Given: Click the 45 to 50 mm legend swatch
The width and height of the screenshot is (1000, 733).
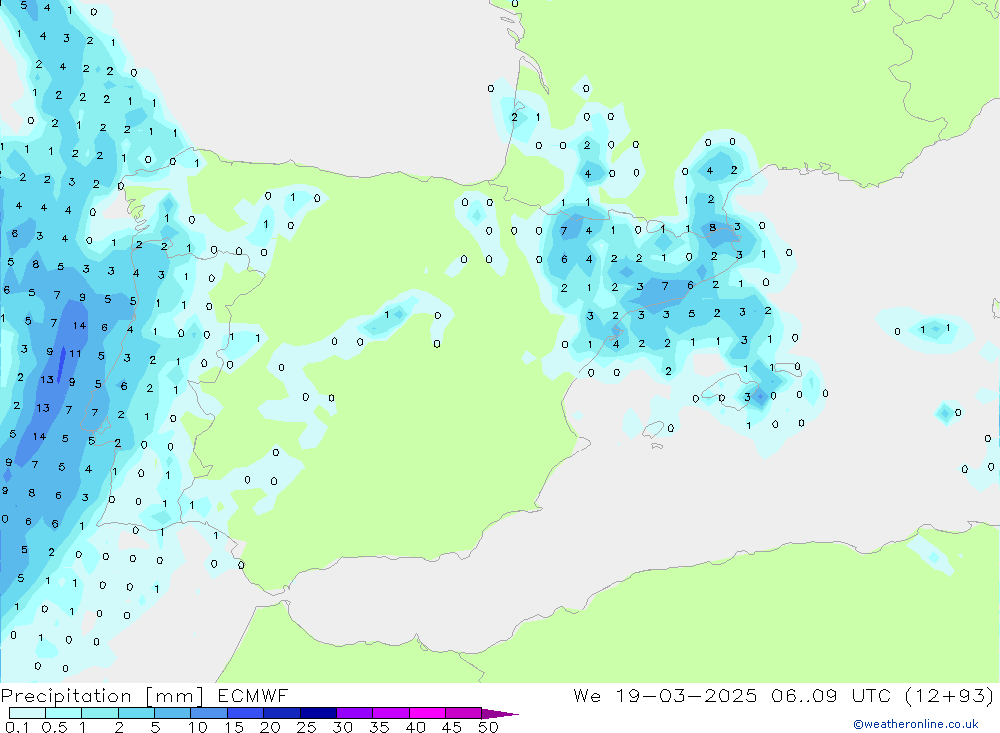Looking at the screenshot, I should pyautogui.click(x=464, y=713).
